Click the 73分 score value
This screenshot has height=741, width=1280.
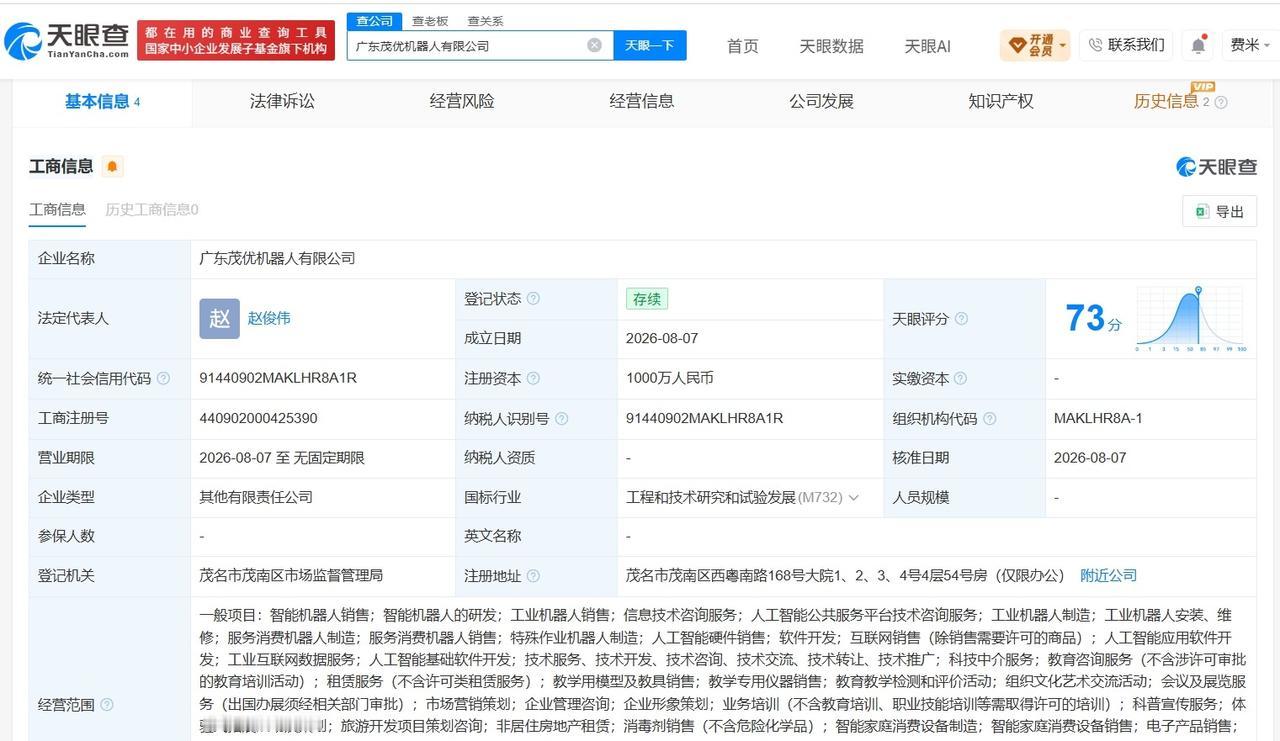pyautogui.click(x=1093, y=319)
